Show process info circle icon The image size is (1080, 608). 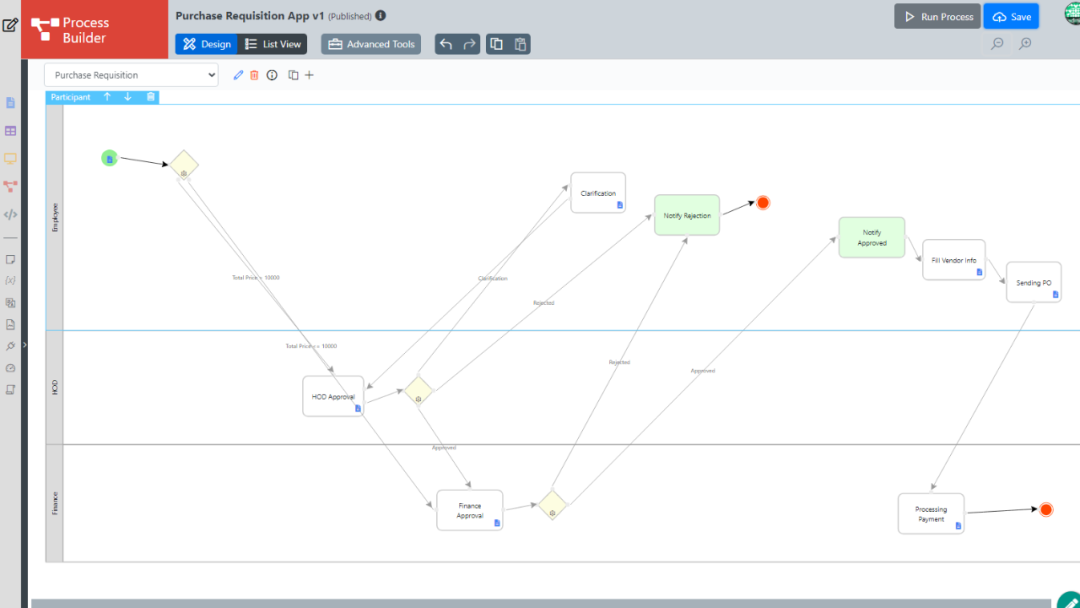[272, 75]
